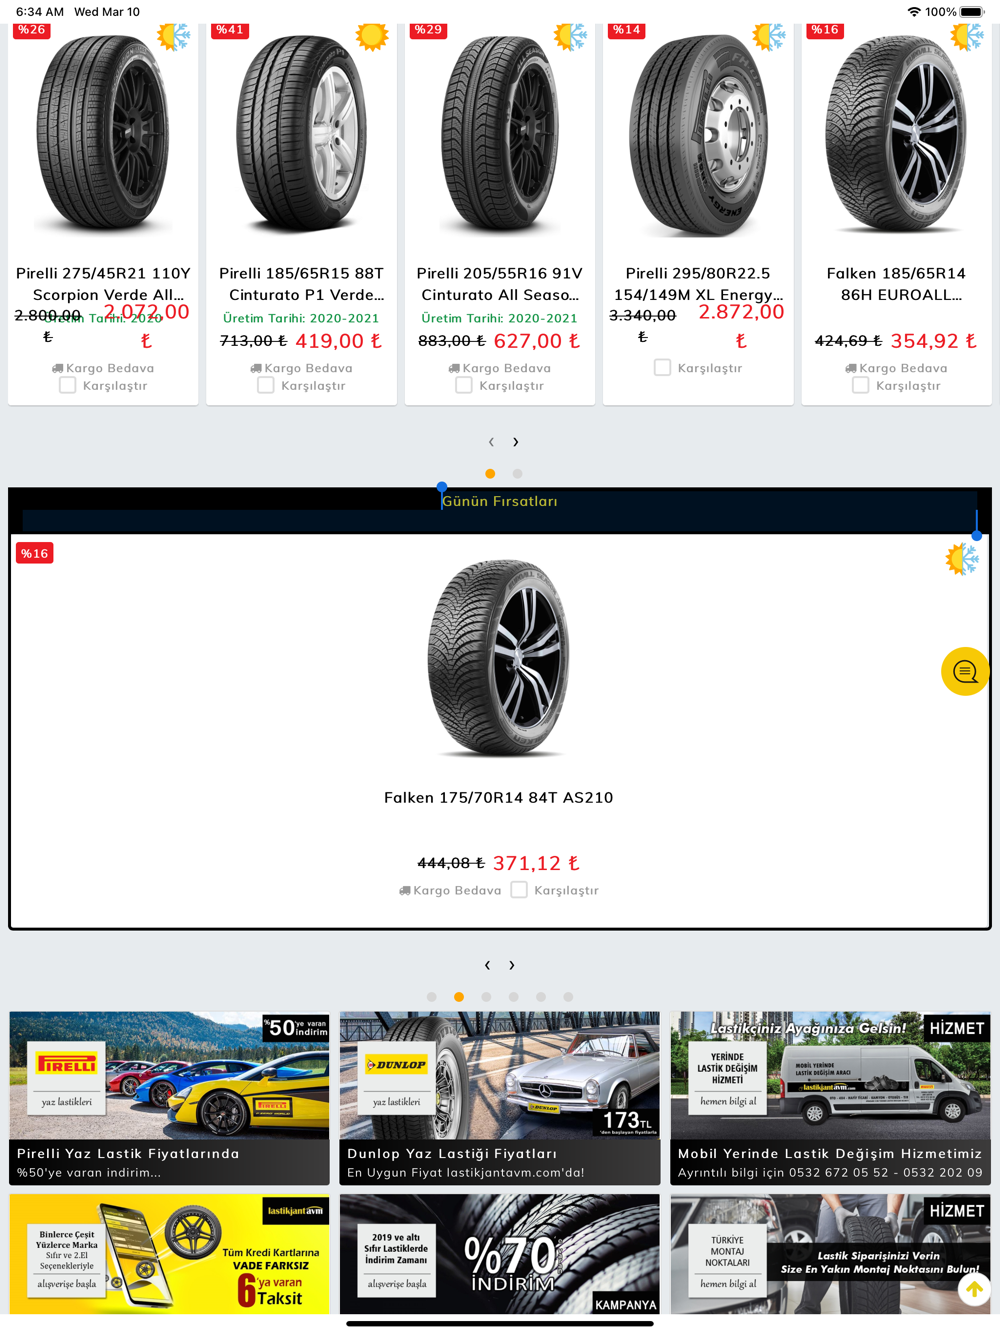Tap the yellow scroll-to-top arrow icon

coord(974,1290)
